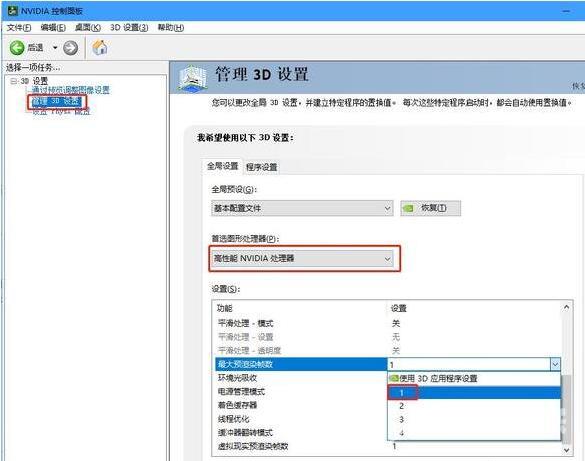Click the grey Forward arrow icon
The height and width of the screenshot is (461, 585).
pos(71,48)
